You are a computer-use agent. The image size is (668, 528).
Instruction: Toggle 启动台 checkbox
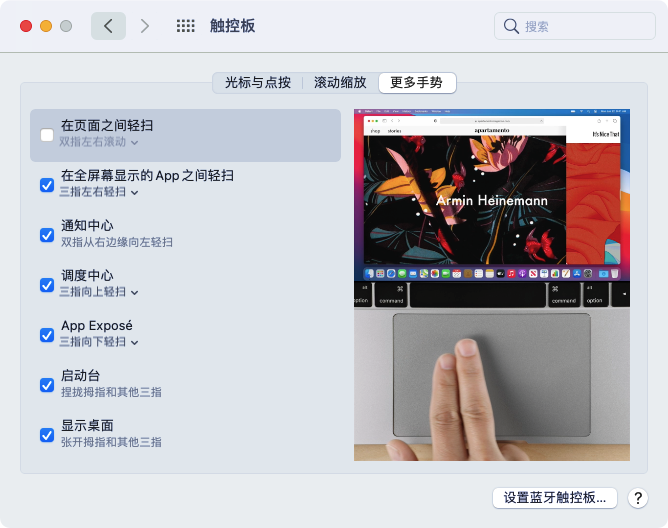tap(47, 385)
